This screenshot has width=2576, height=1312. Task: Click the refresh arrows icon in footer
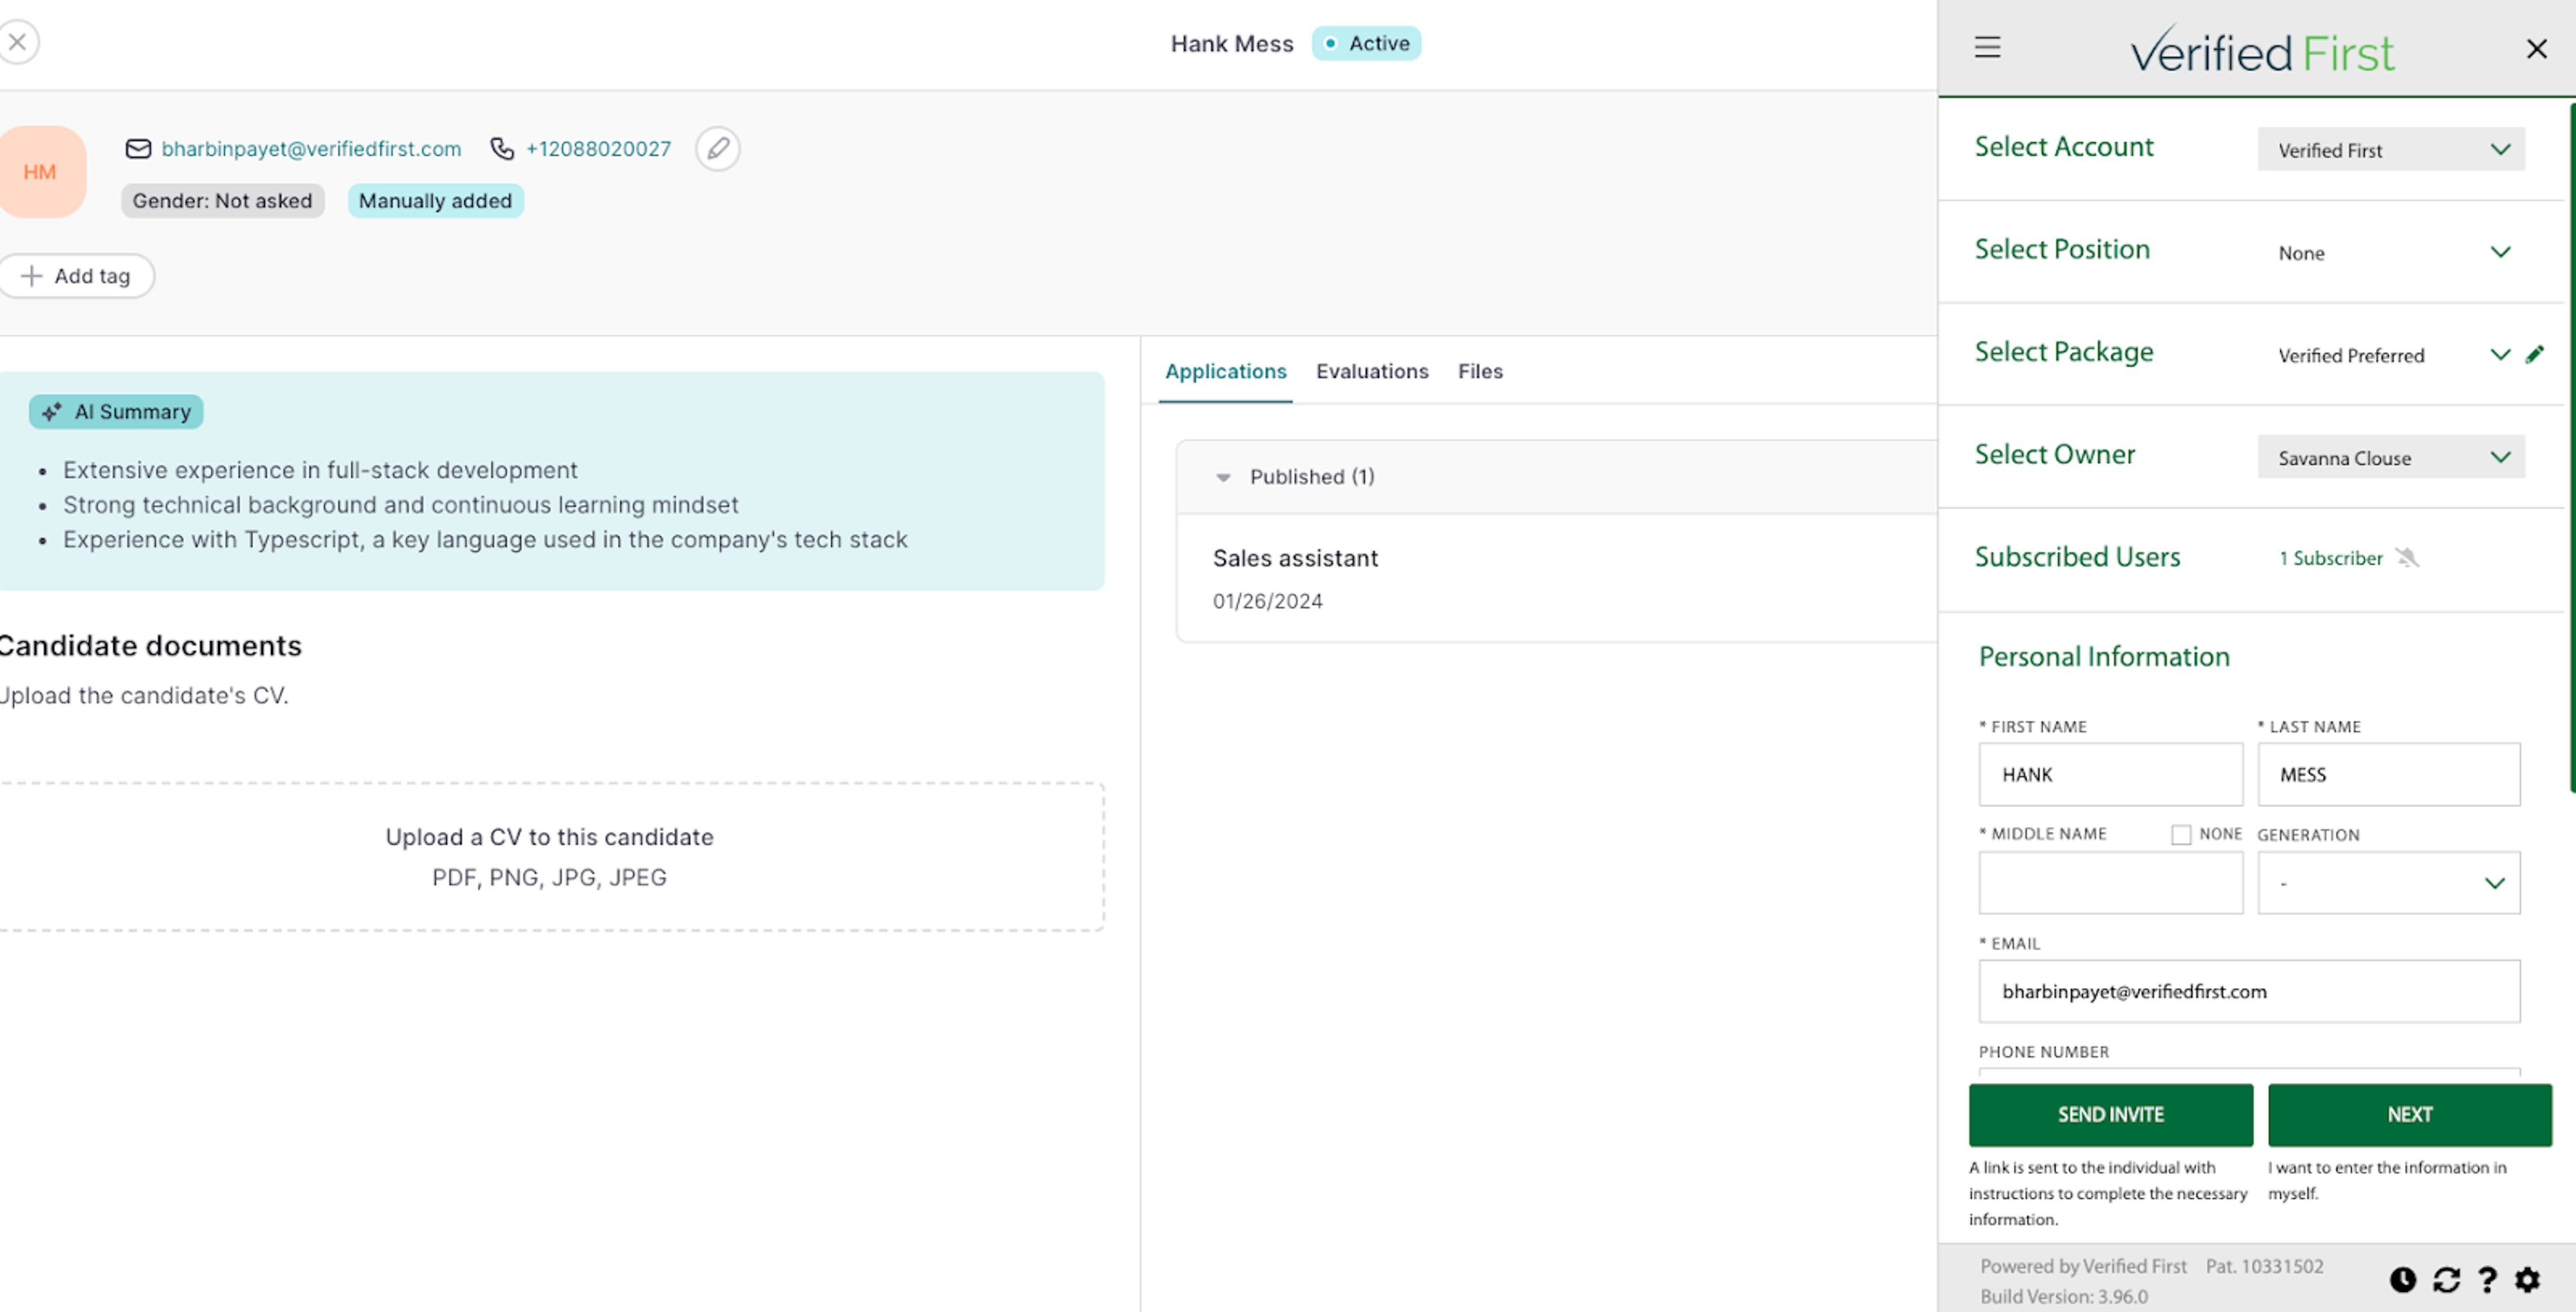[2446, 1279]
